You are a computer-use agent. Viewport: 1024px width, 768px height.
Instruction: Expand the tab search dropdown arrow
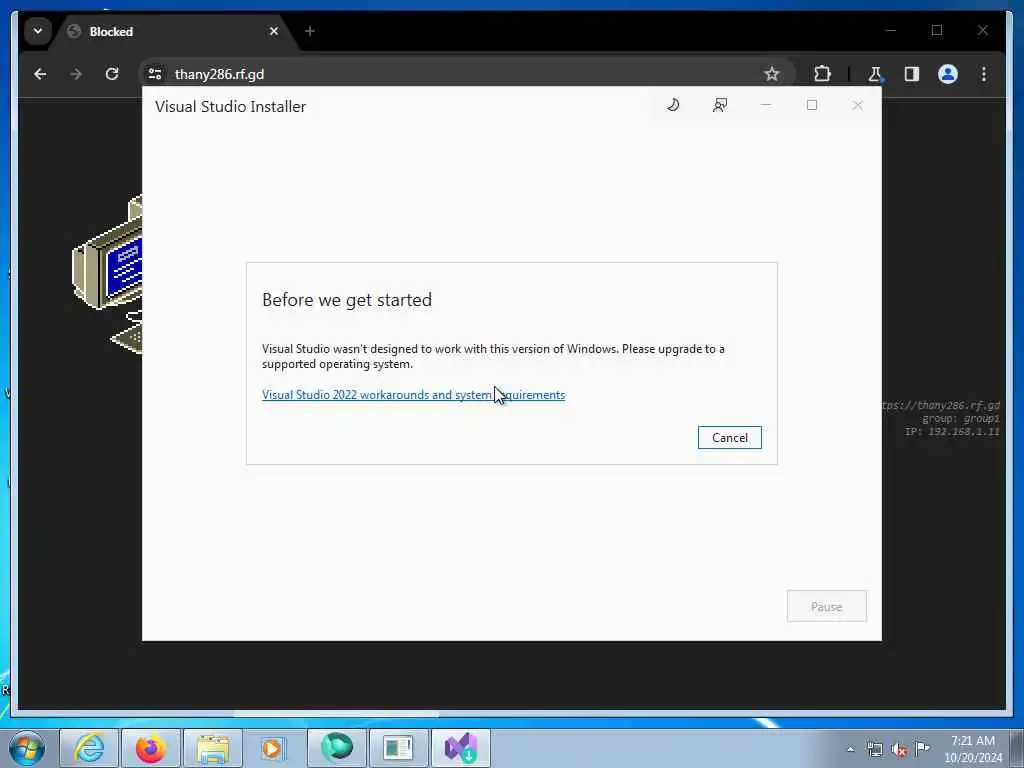(38, 31)
